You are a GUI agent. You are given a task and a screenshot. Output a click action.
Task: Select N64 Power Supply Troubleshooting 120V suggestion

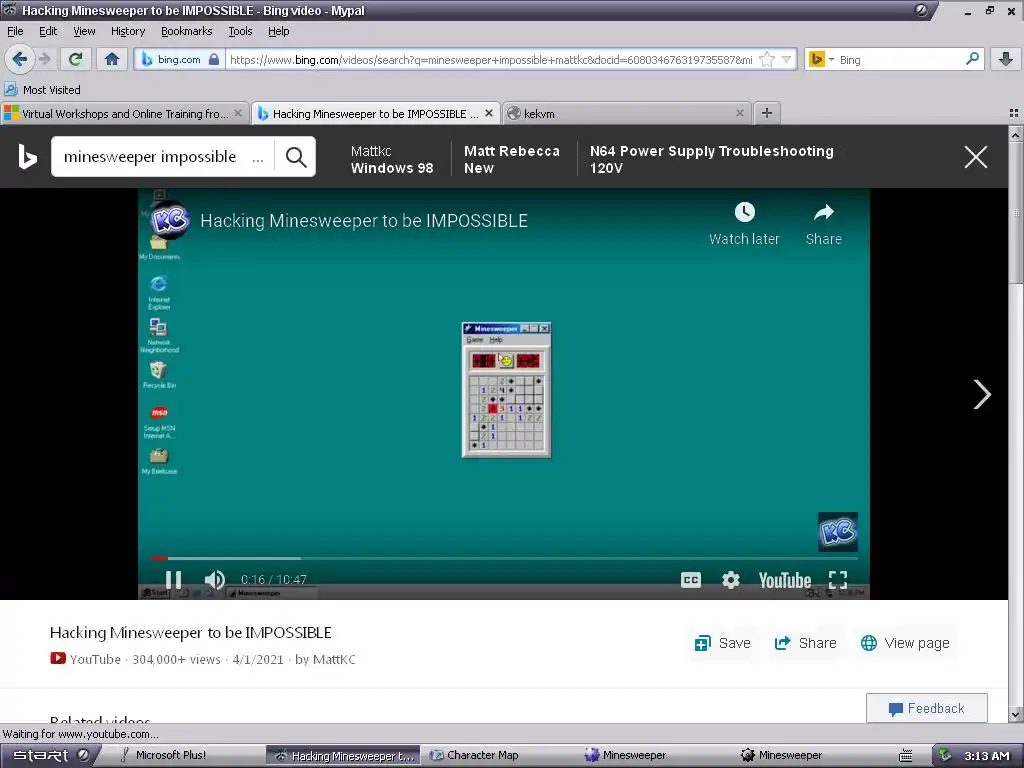711,159
